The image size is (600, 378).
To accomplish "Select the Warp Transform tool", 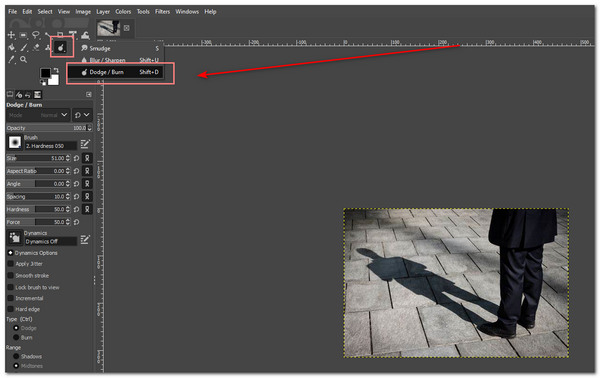I will tap(85, 35).
